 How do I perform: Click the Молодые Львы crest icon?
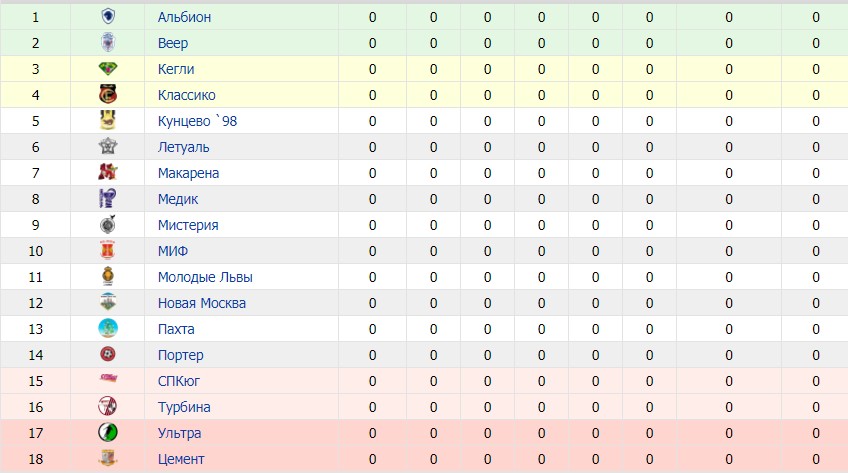click(x=108, y=276)
